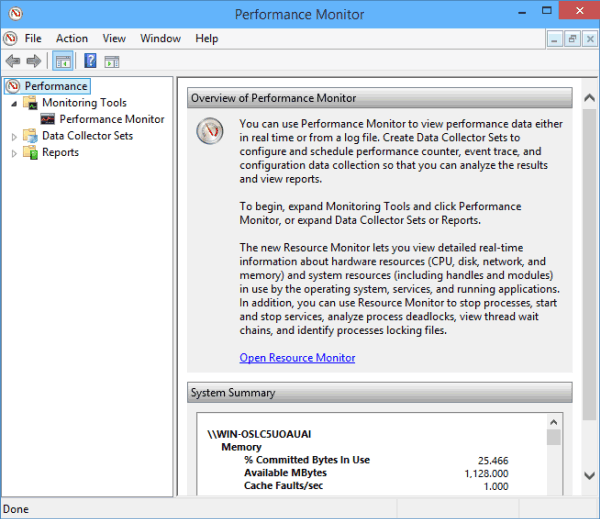Select Data Collector Sets in the tree

pyautogui.click(x=87, y=135)
